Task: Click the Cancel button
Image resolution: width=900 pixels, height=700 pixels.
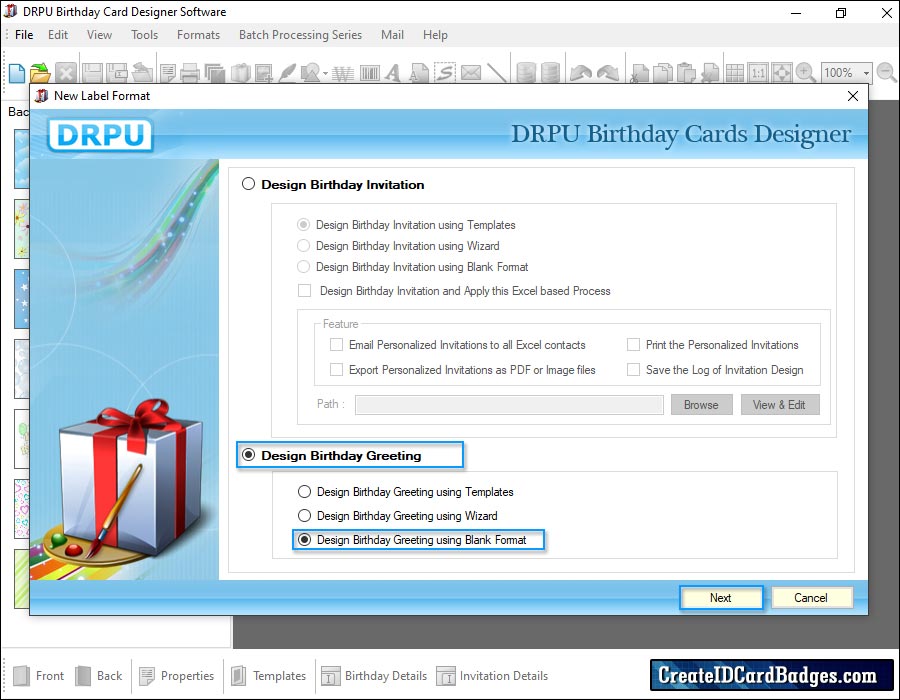Action: click(x=811, y=597)
